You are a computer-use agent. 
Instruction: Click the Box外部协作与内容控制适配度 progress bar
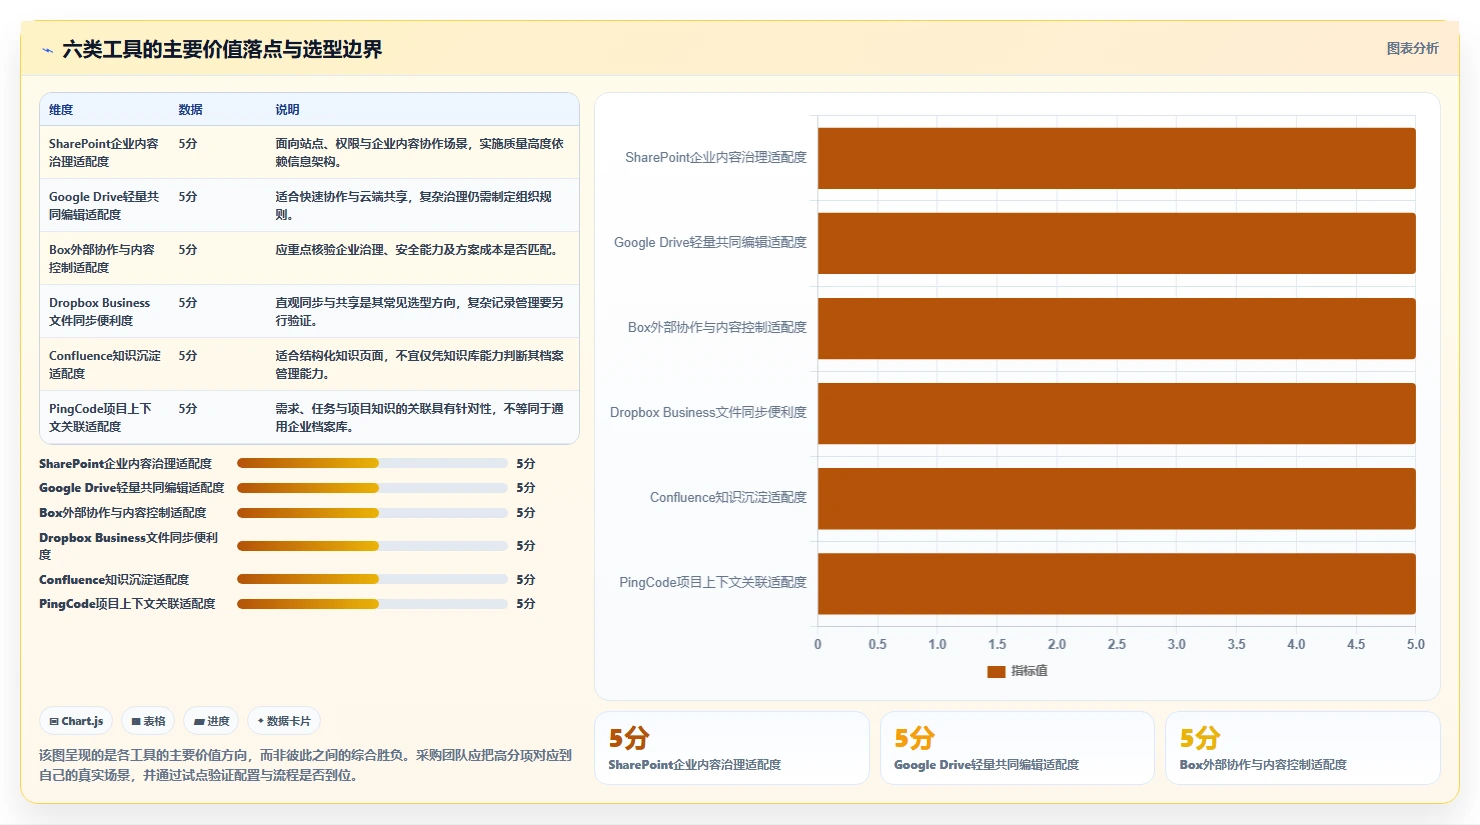(372, 513)
